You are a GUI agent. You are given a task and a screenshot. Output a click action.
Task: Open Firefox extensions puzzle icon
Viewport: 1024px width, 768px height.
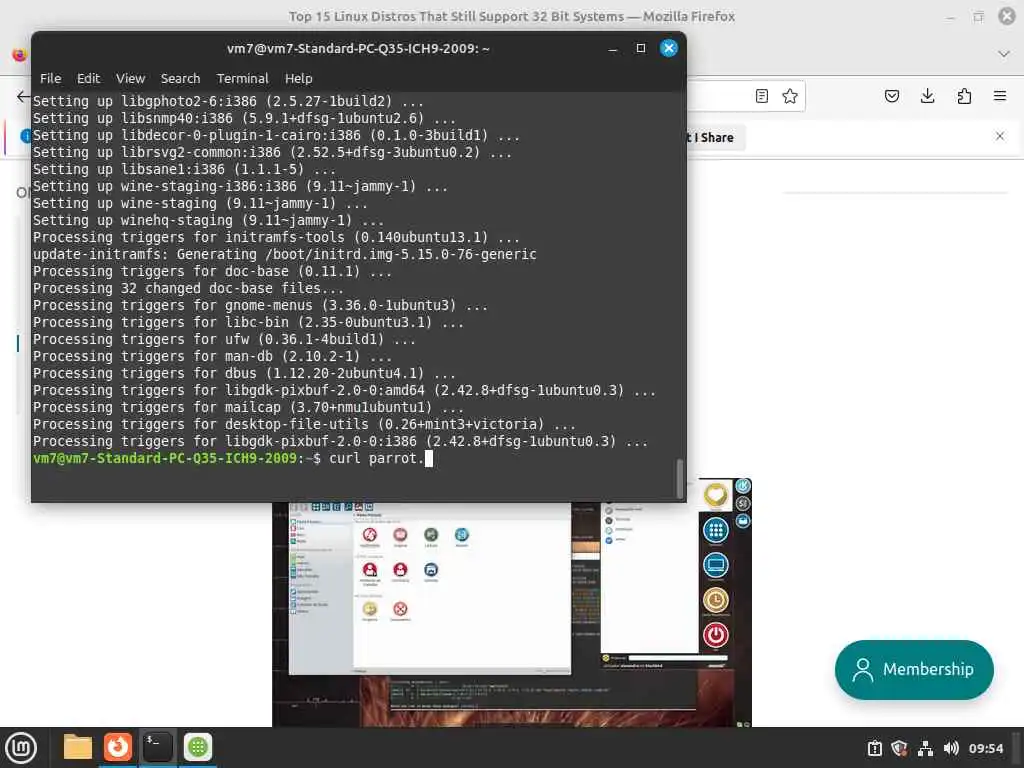(x=964, y=96)
